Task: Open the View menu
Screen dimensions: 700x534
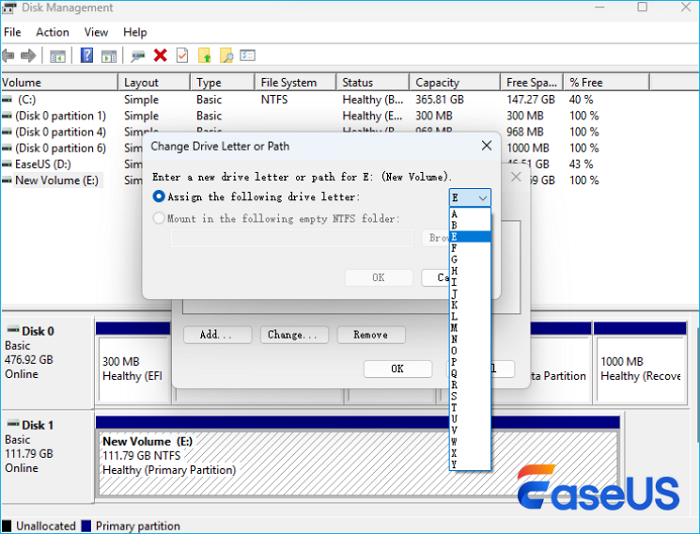Action: (x=96, y=32)
